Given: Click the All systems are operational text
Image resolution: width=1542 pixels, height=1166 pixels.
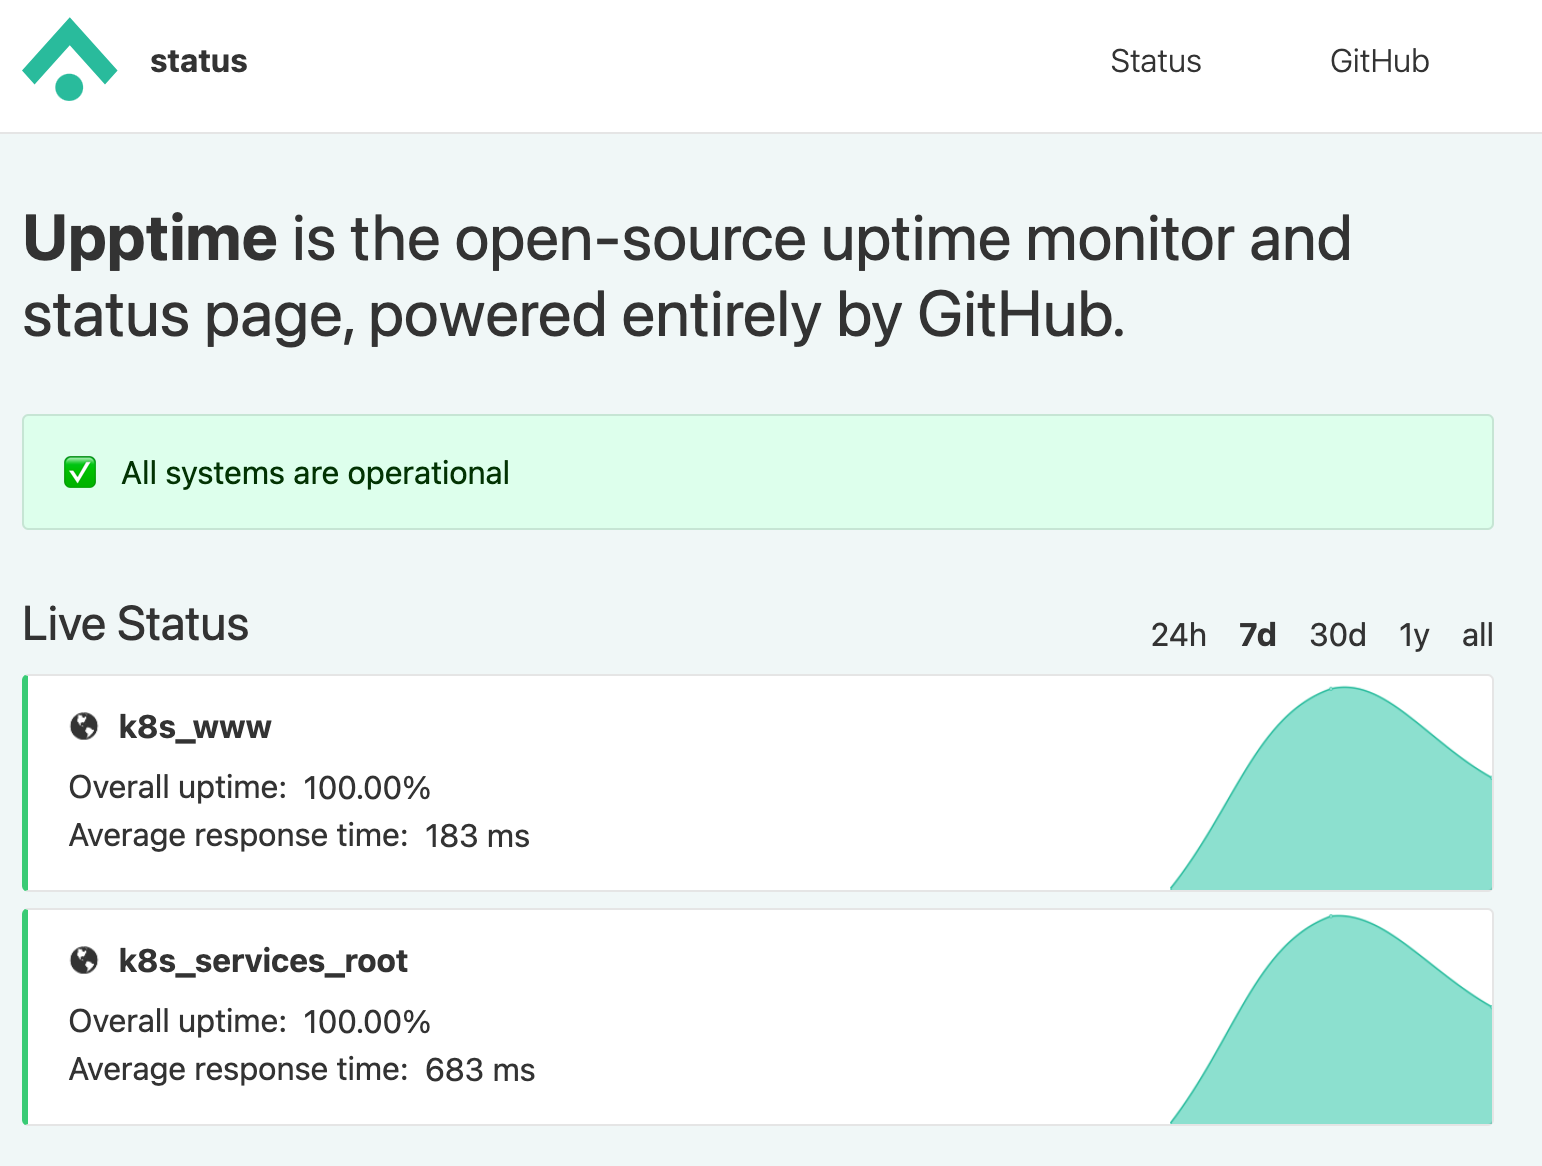Looking at the screenshot, I should (315, 473).
